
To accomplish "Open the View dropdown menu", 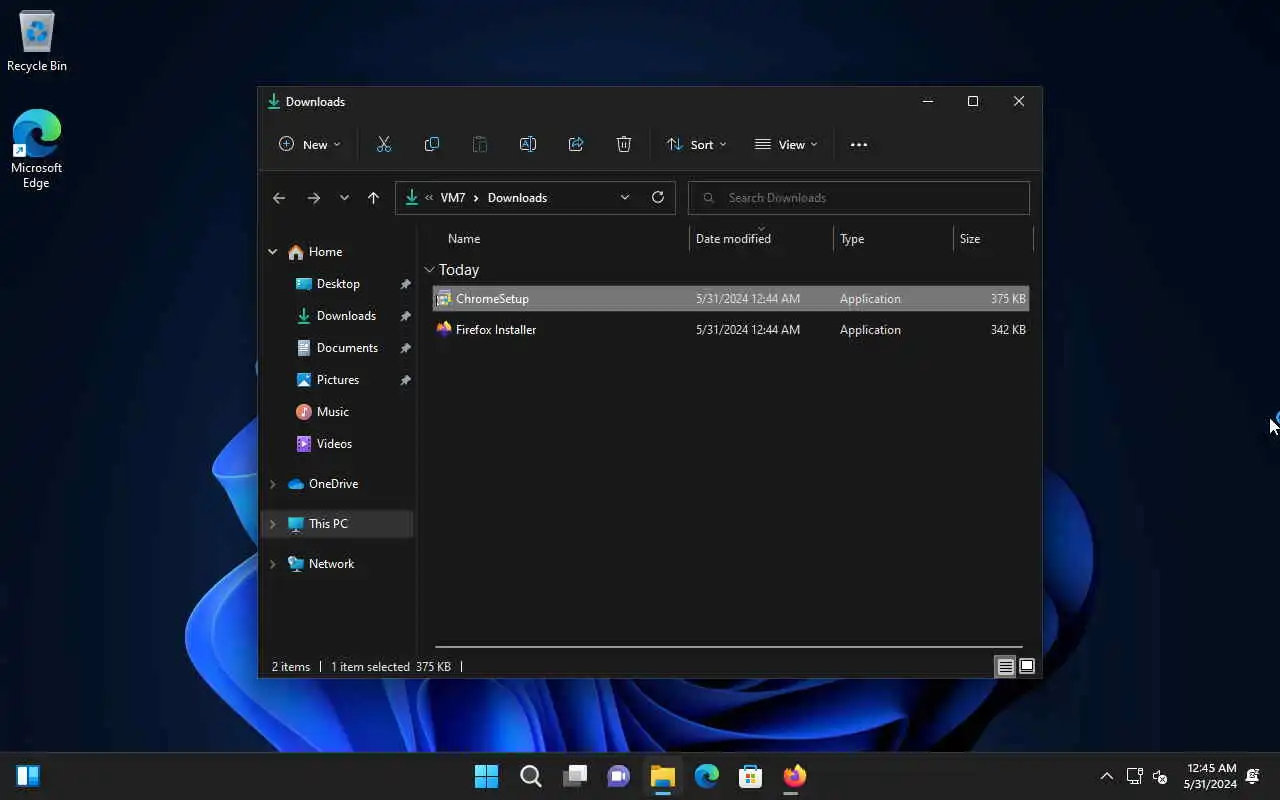I will tap(786, 144).
